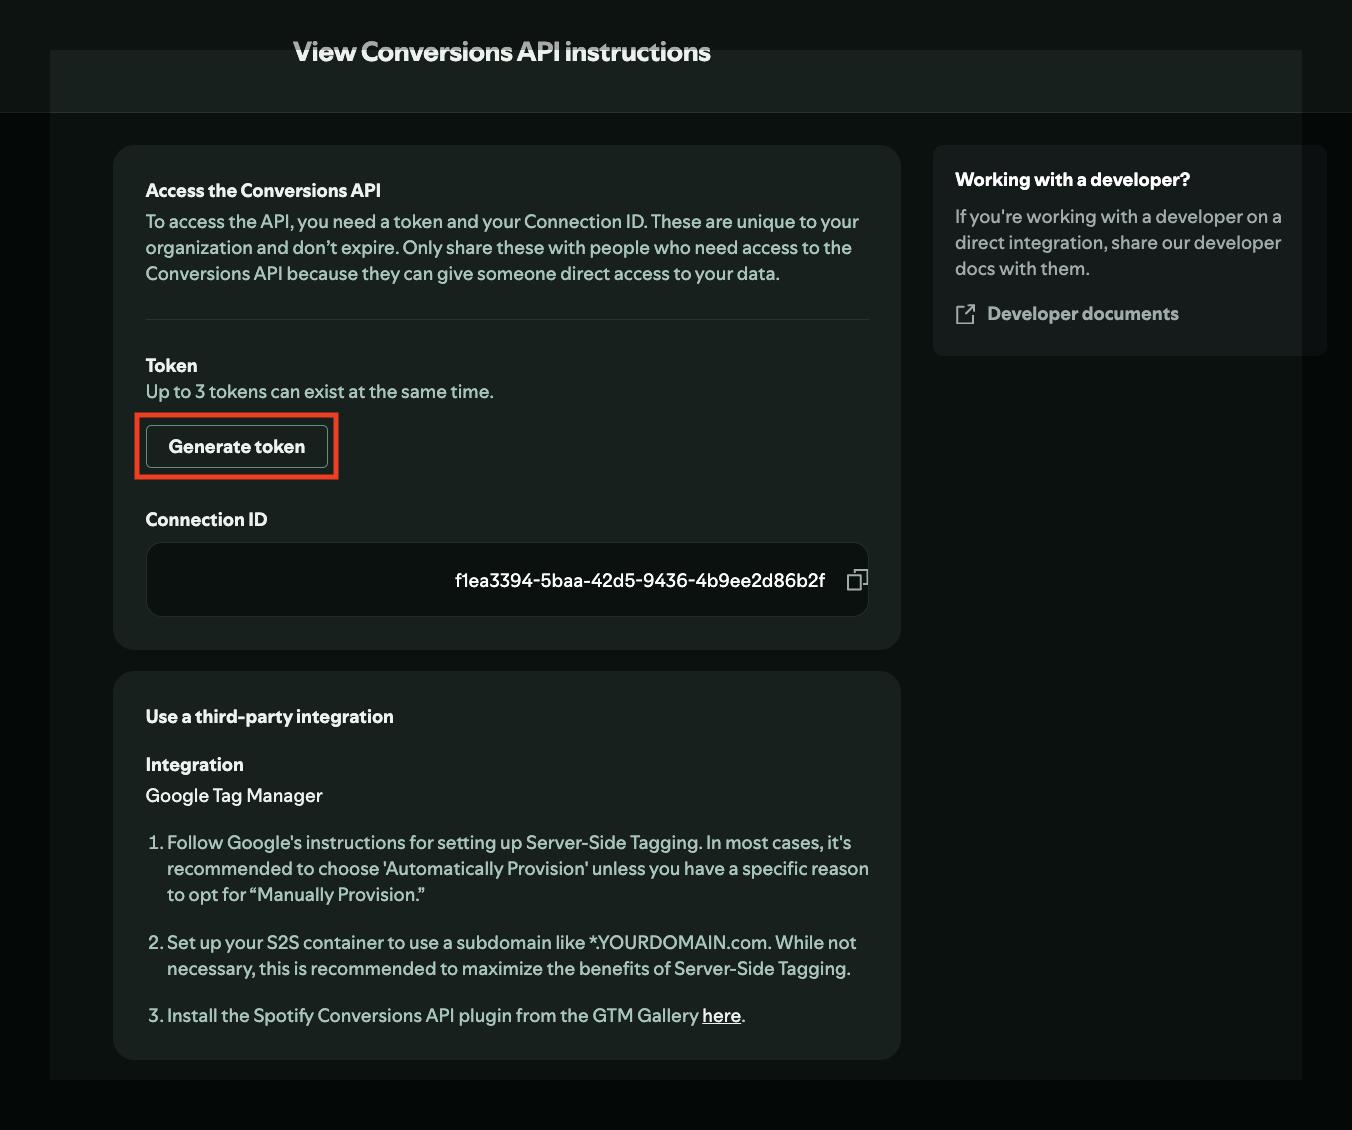The image size is (1352, 1130).
Task: Click the 'Up to 3 tokens' note
Action: [319, 392]
